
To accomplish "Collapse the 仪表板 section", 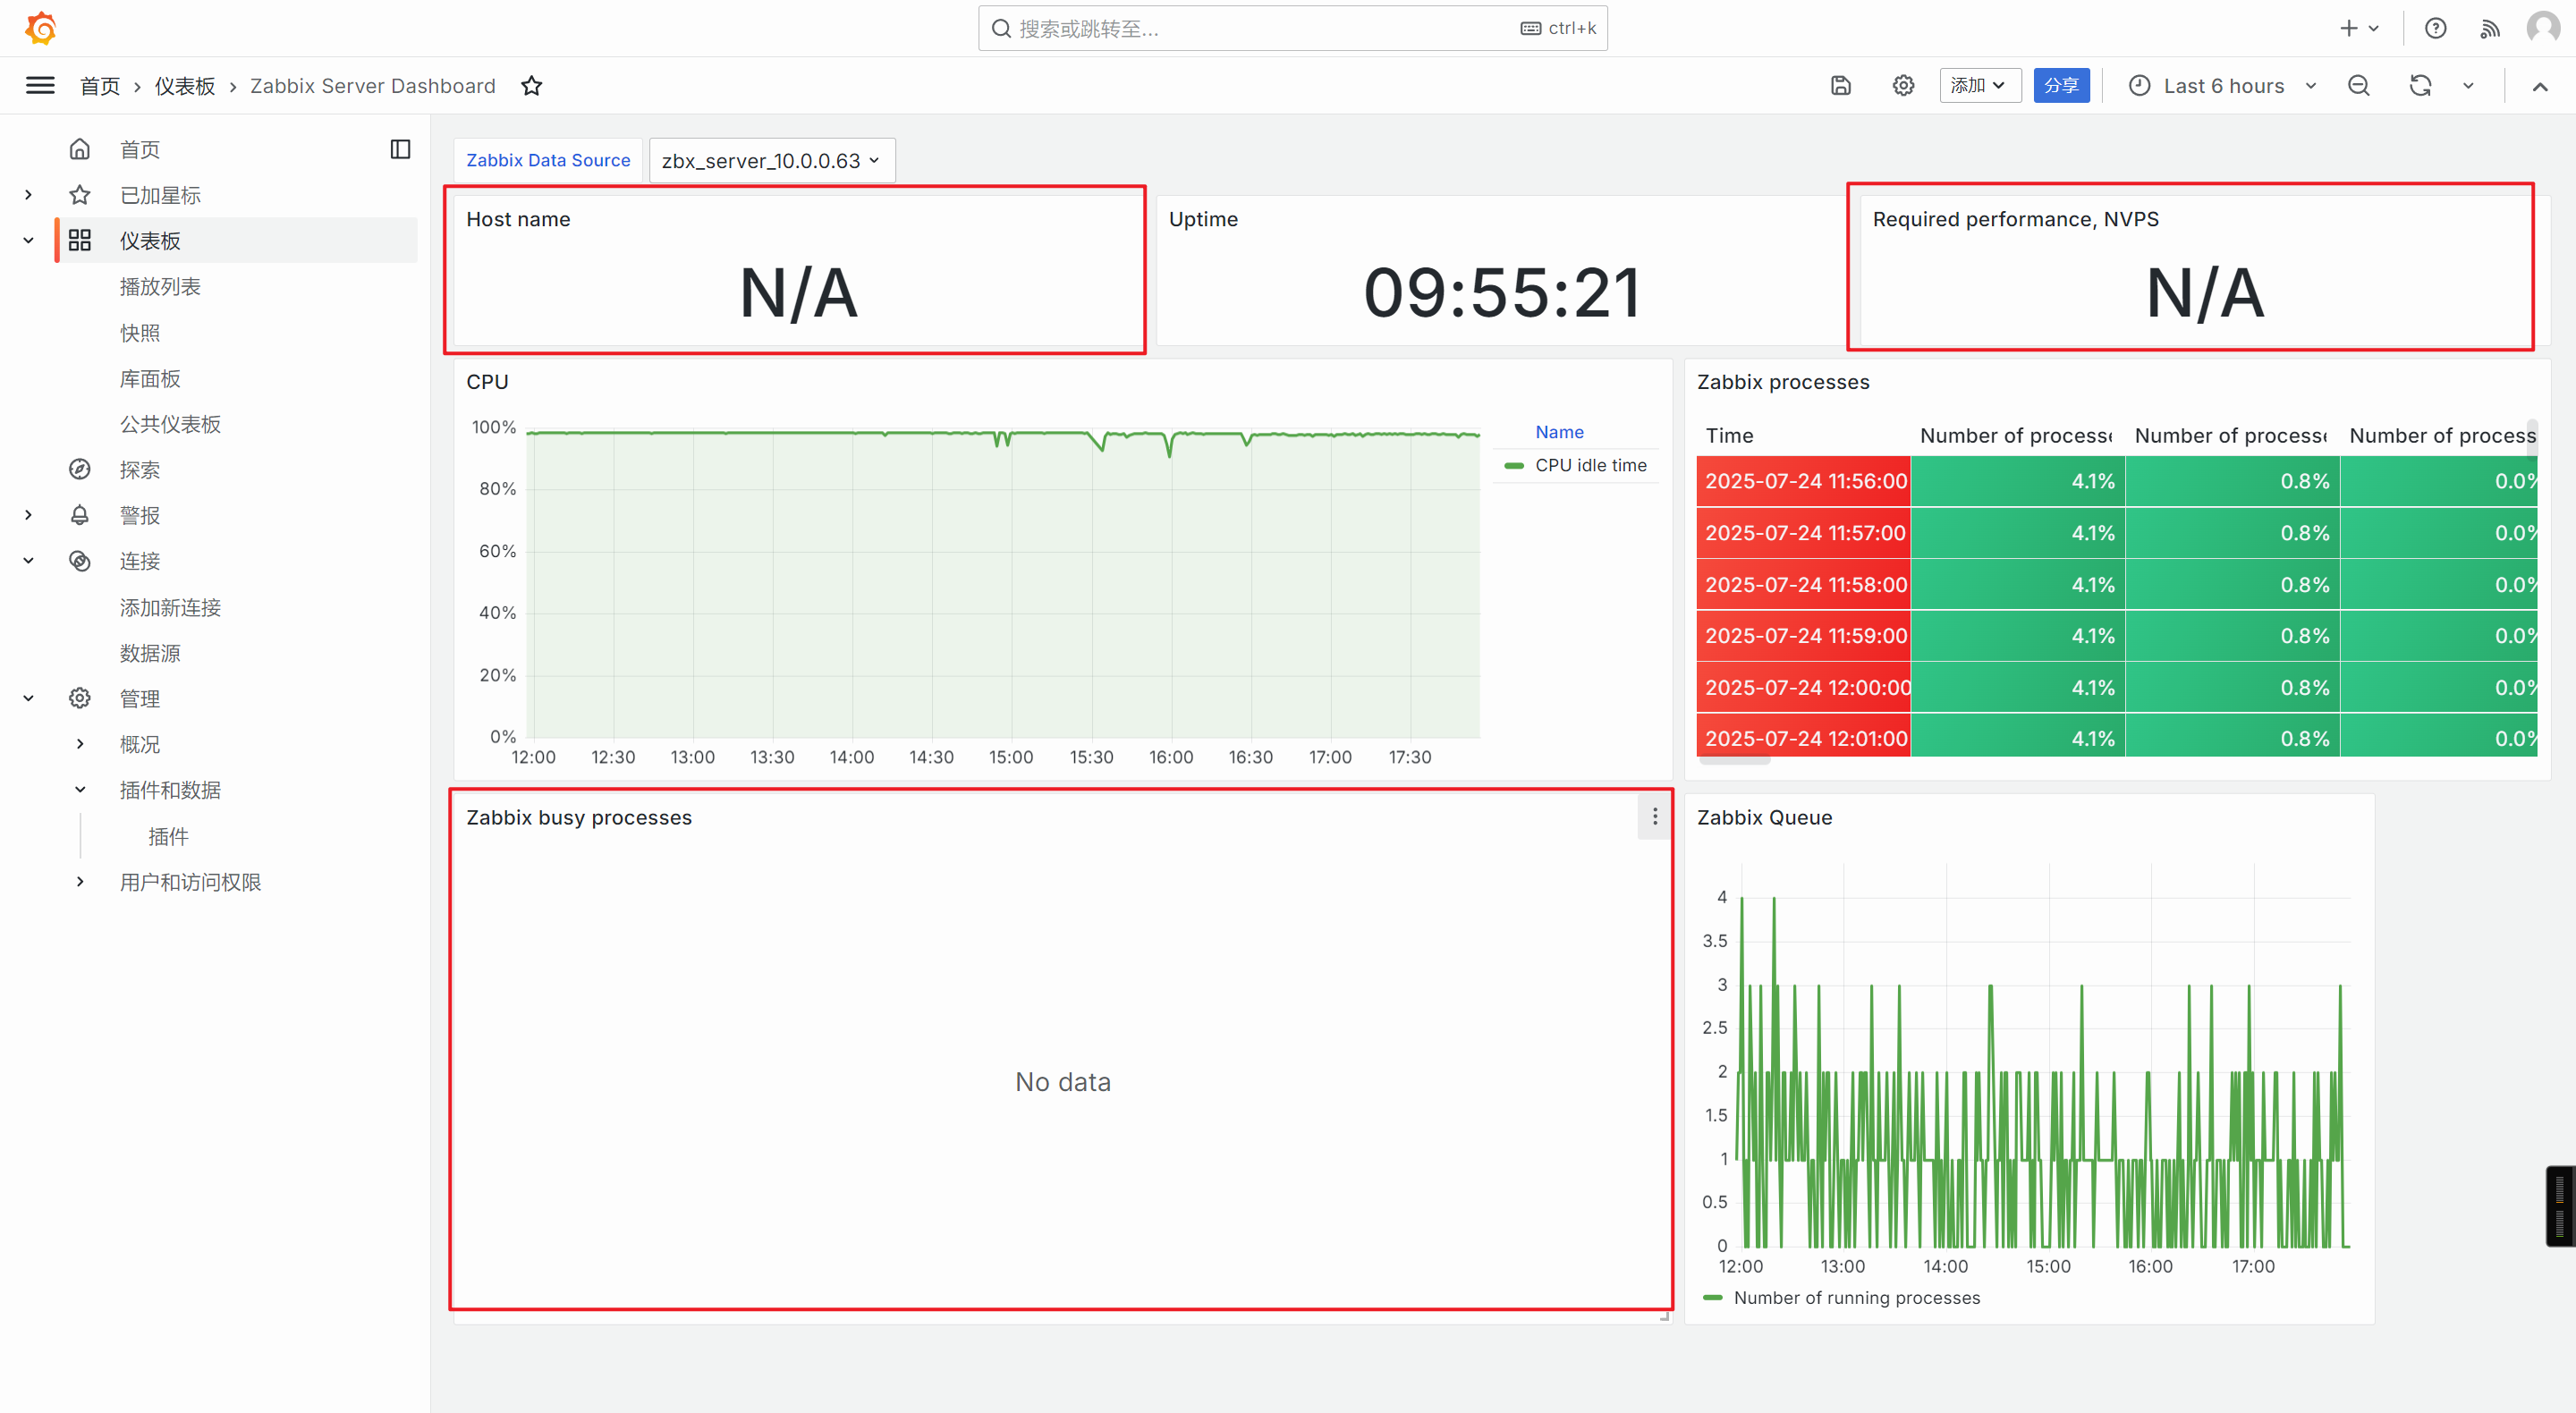I will click(28, 241).
